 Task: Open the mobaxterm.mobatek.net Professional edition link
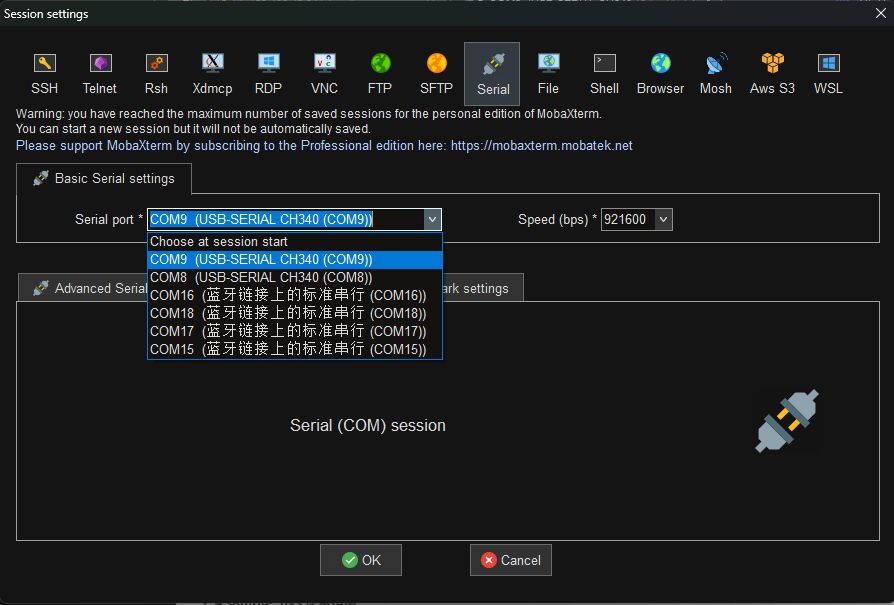pos(542,145)
